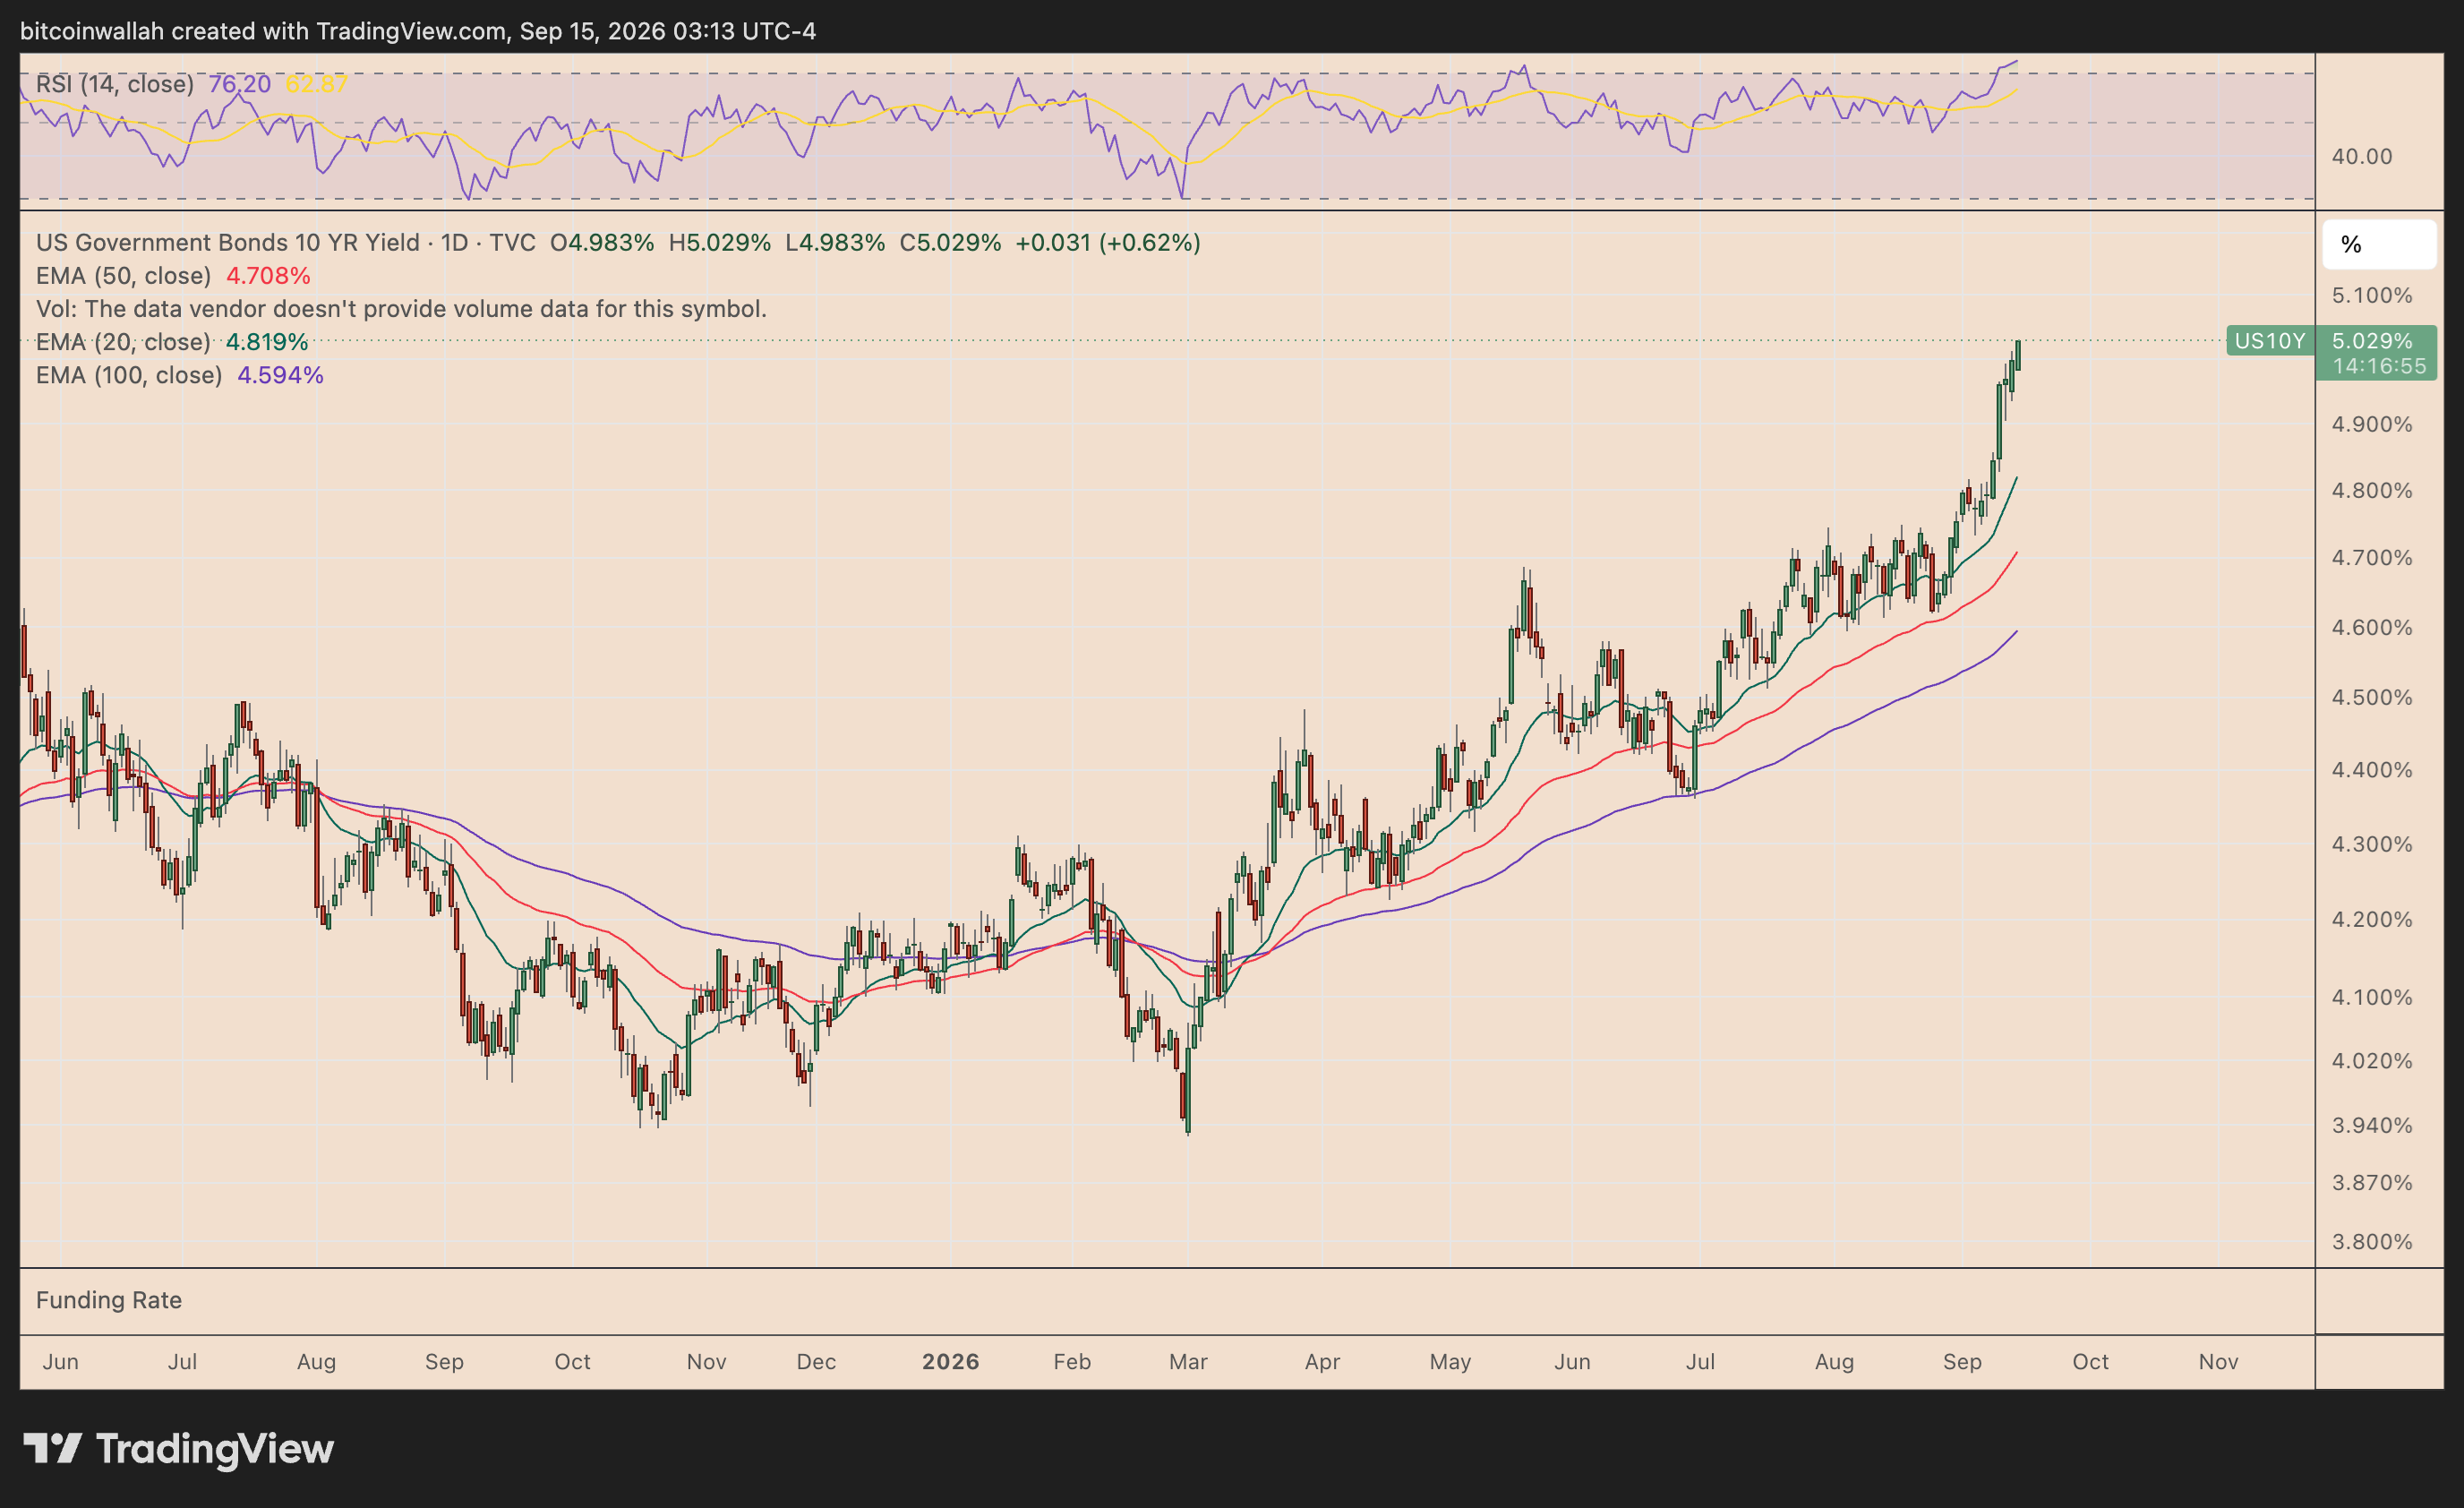Click the volume data unavailable notice
This screenshot has width=2464, height=1508.
(x=401, y=309)
